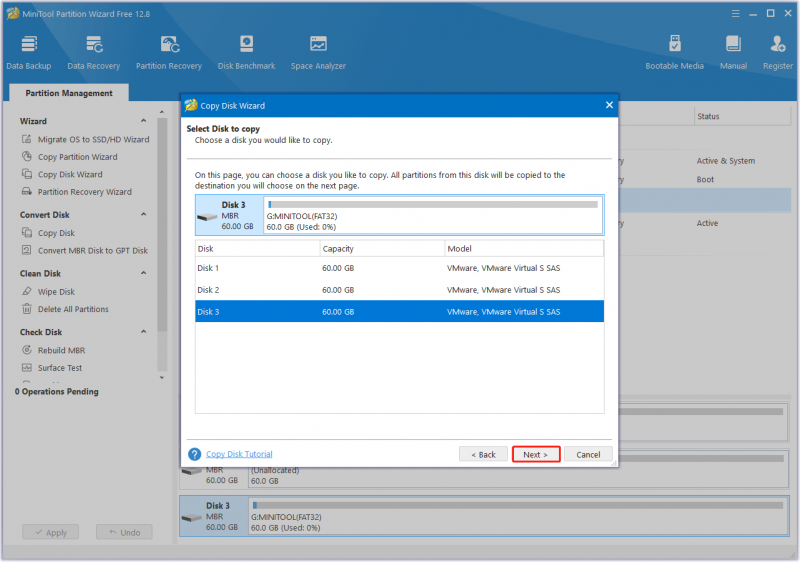
Task: Launch Partition Recovery from toolbar
Action: 169,52
